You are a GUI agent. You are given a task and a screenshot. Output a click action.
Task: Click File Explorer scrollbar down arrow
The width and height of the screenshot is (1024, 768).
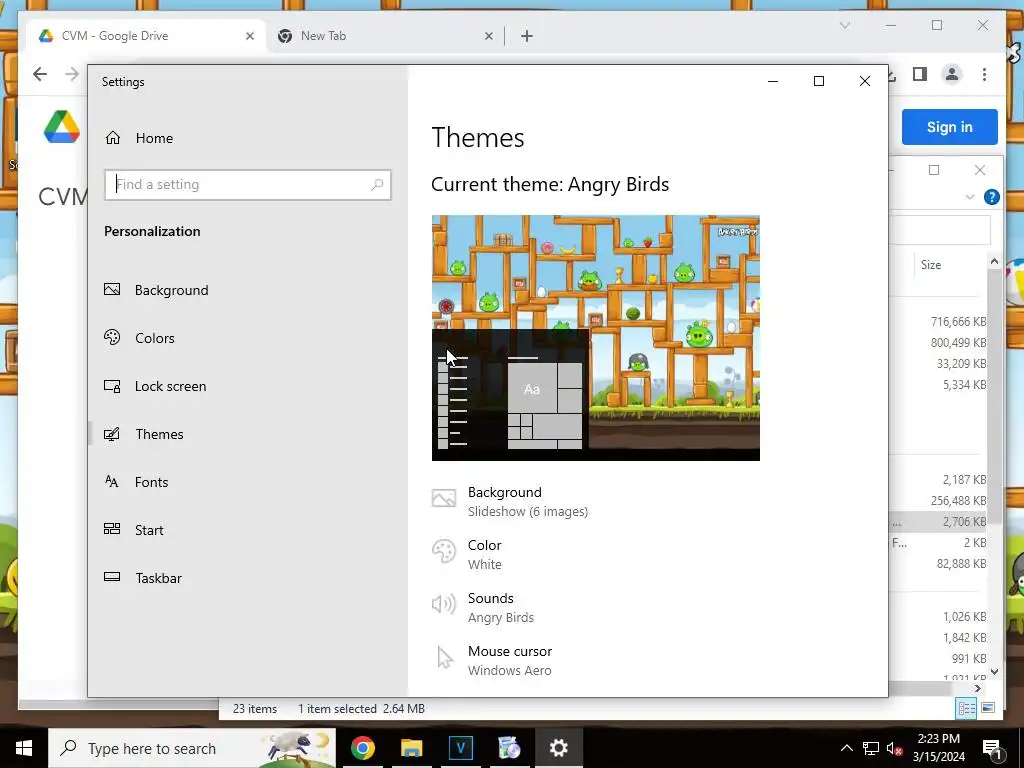(x=994, y=671)
